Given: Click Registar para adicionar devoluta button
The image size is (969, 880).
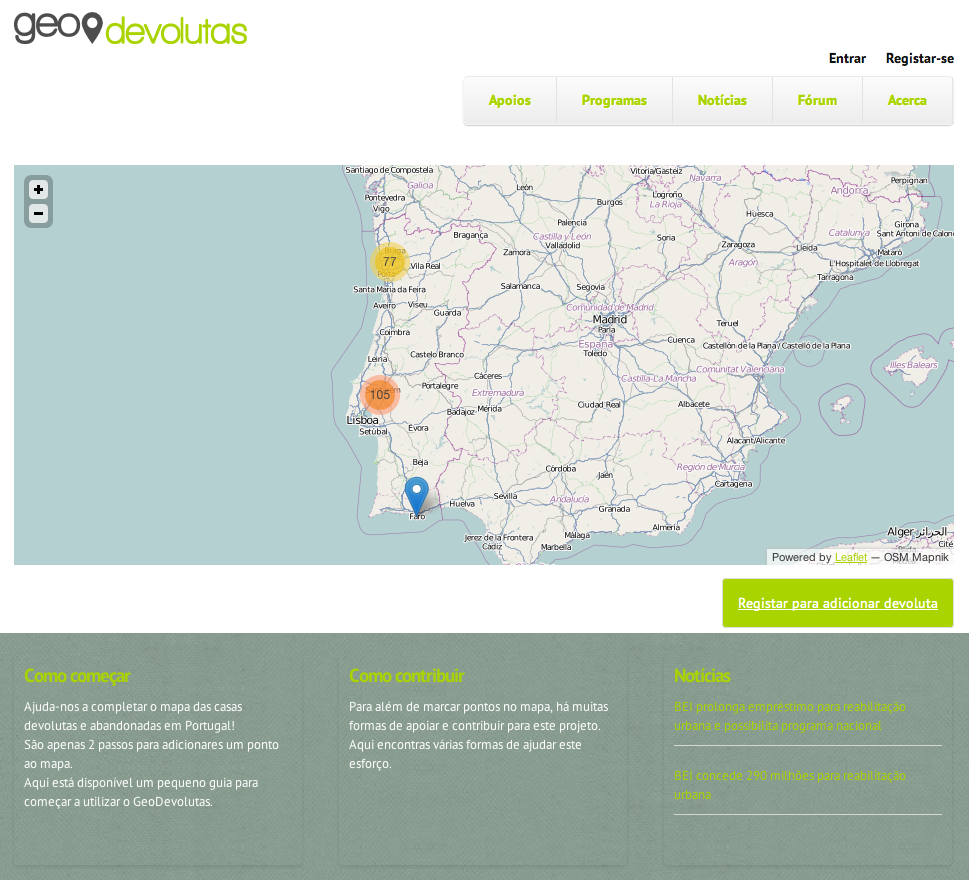Looking at the screenshot, I should (837, 603).
